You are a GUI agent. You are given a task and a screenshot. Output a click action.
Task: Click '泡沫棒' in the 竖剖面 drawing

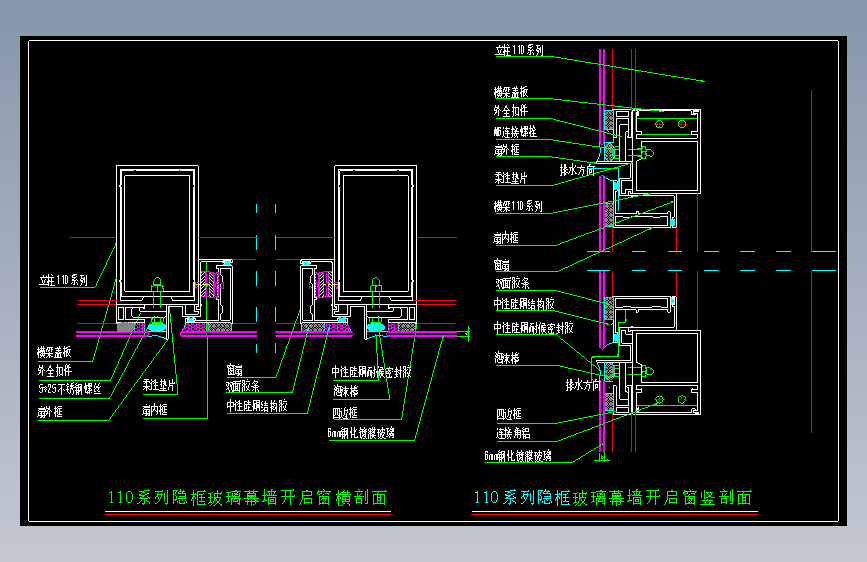pos(507,358)
